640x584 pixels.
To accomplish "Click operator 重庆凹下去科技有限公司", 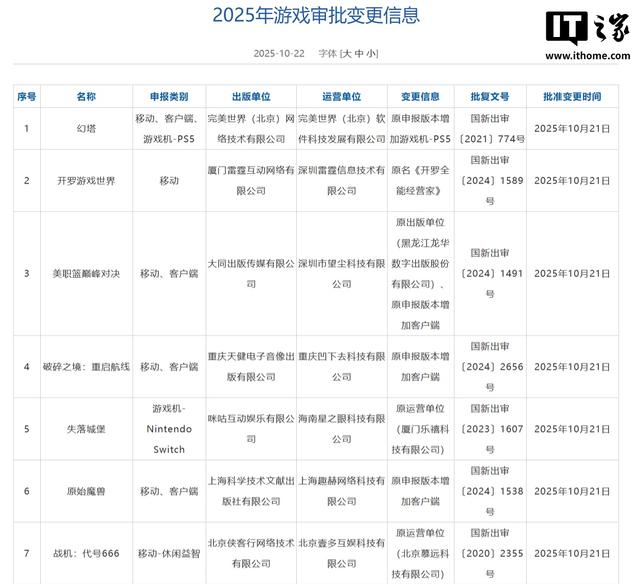I will tap(342, 367).
